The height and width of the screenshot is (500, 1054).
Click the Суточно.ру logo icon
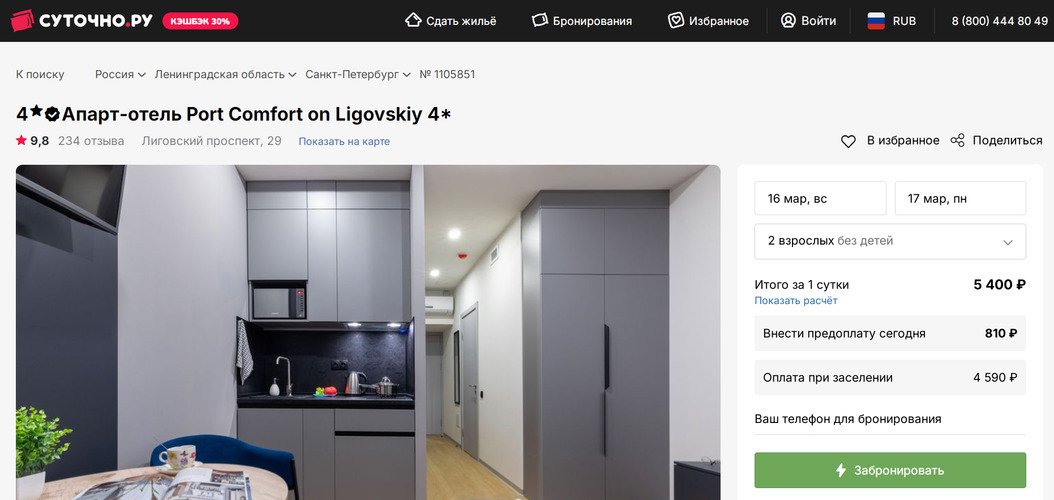22,21
